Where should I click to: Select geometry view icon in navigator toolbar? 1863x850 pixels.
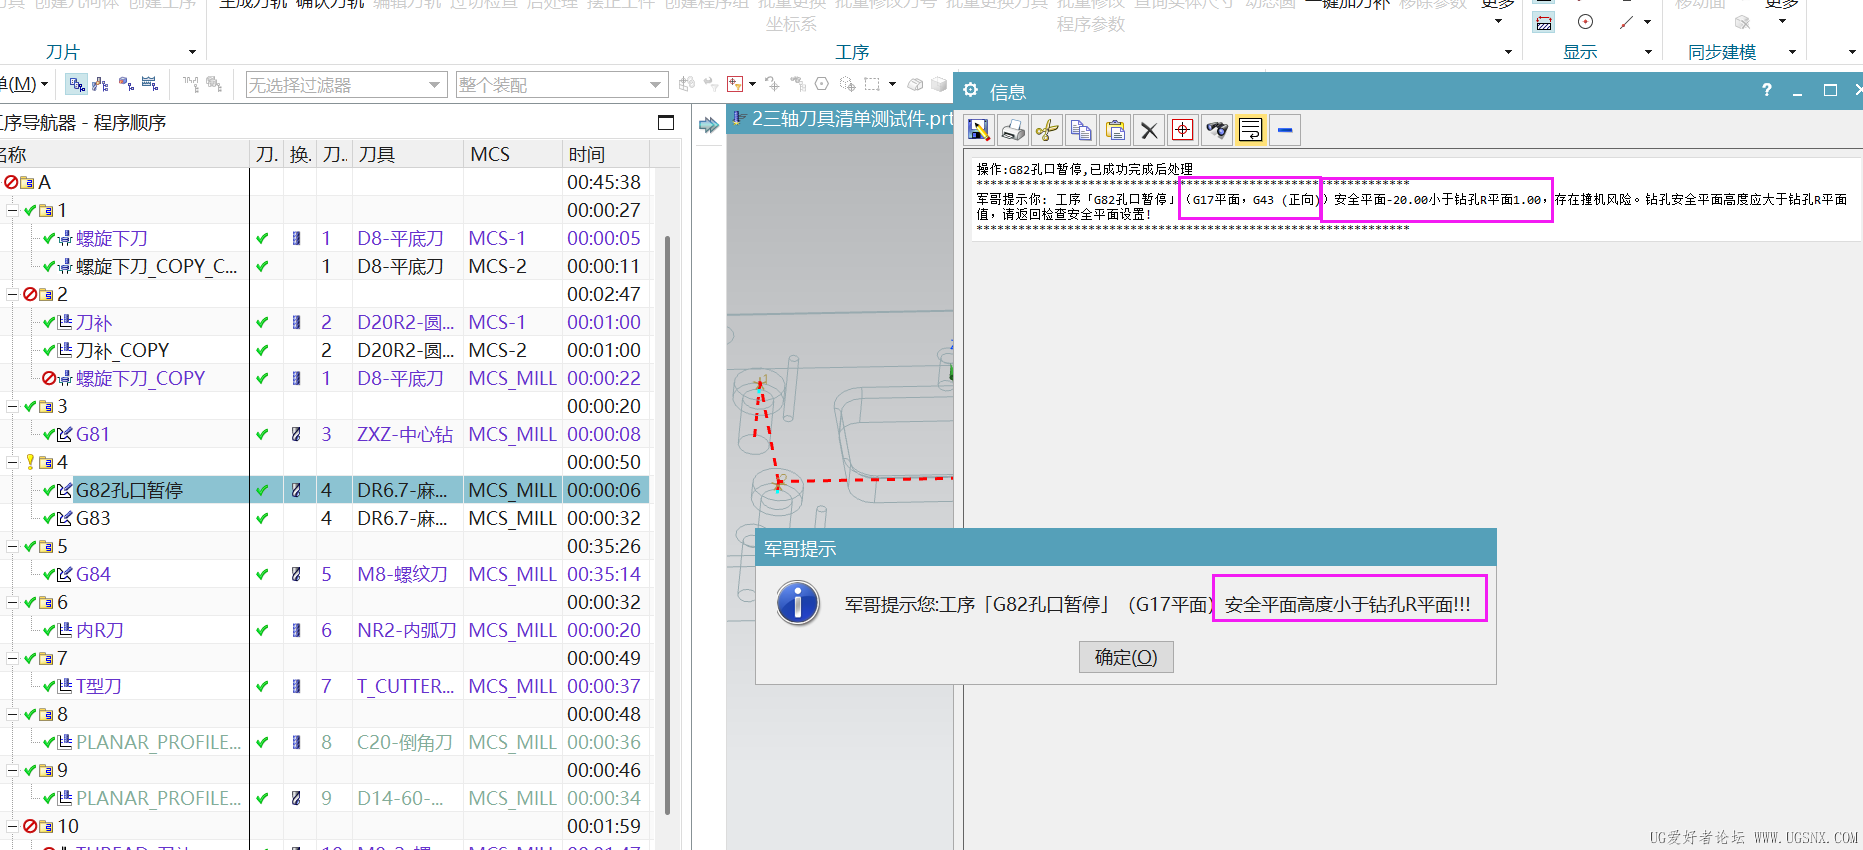coord(126,84)
